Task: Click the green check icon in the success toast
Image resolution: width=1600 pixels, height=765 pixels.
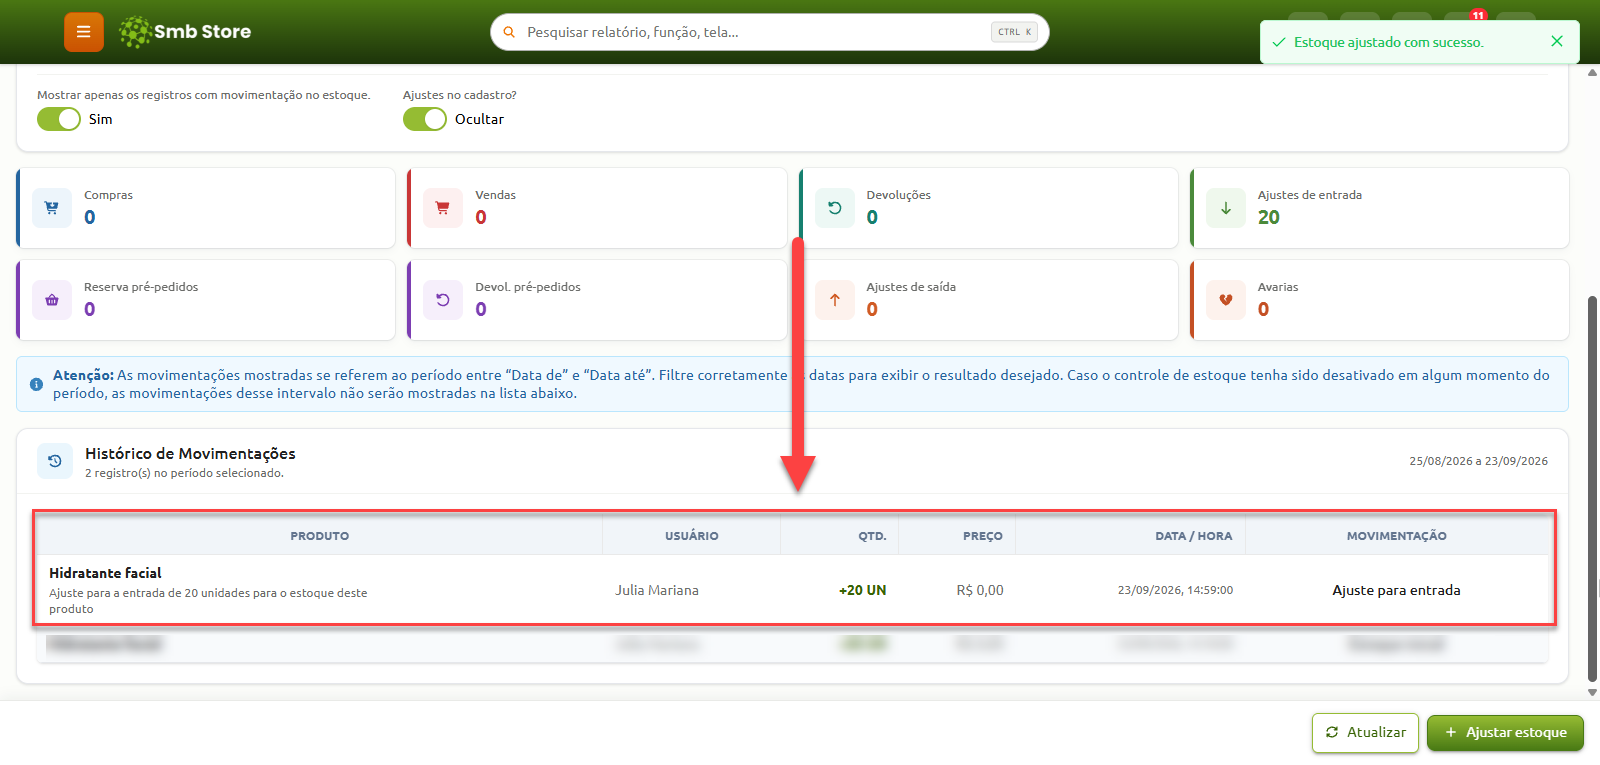Action: (x=1278, y=42)
